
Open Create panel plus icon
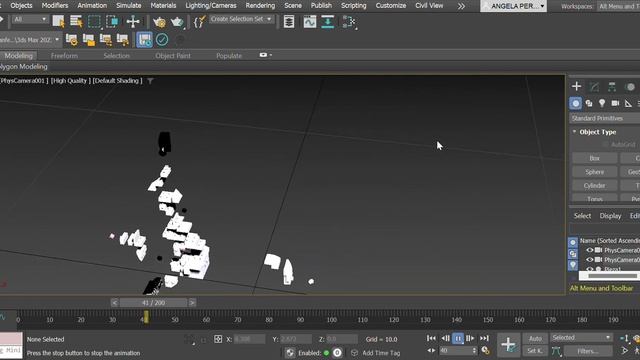click(x=576, y=86)
